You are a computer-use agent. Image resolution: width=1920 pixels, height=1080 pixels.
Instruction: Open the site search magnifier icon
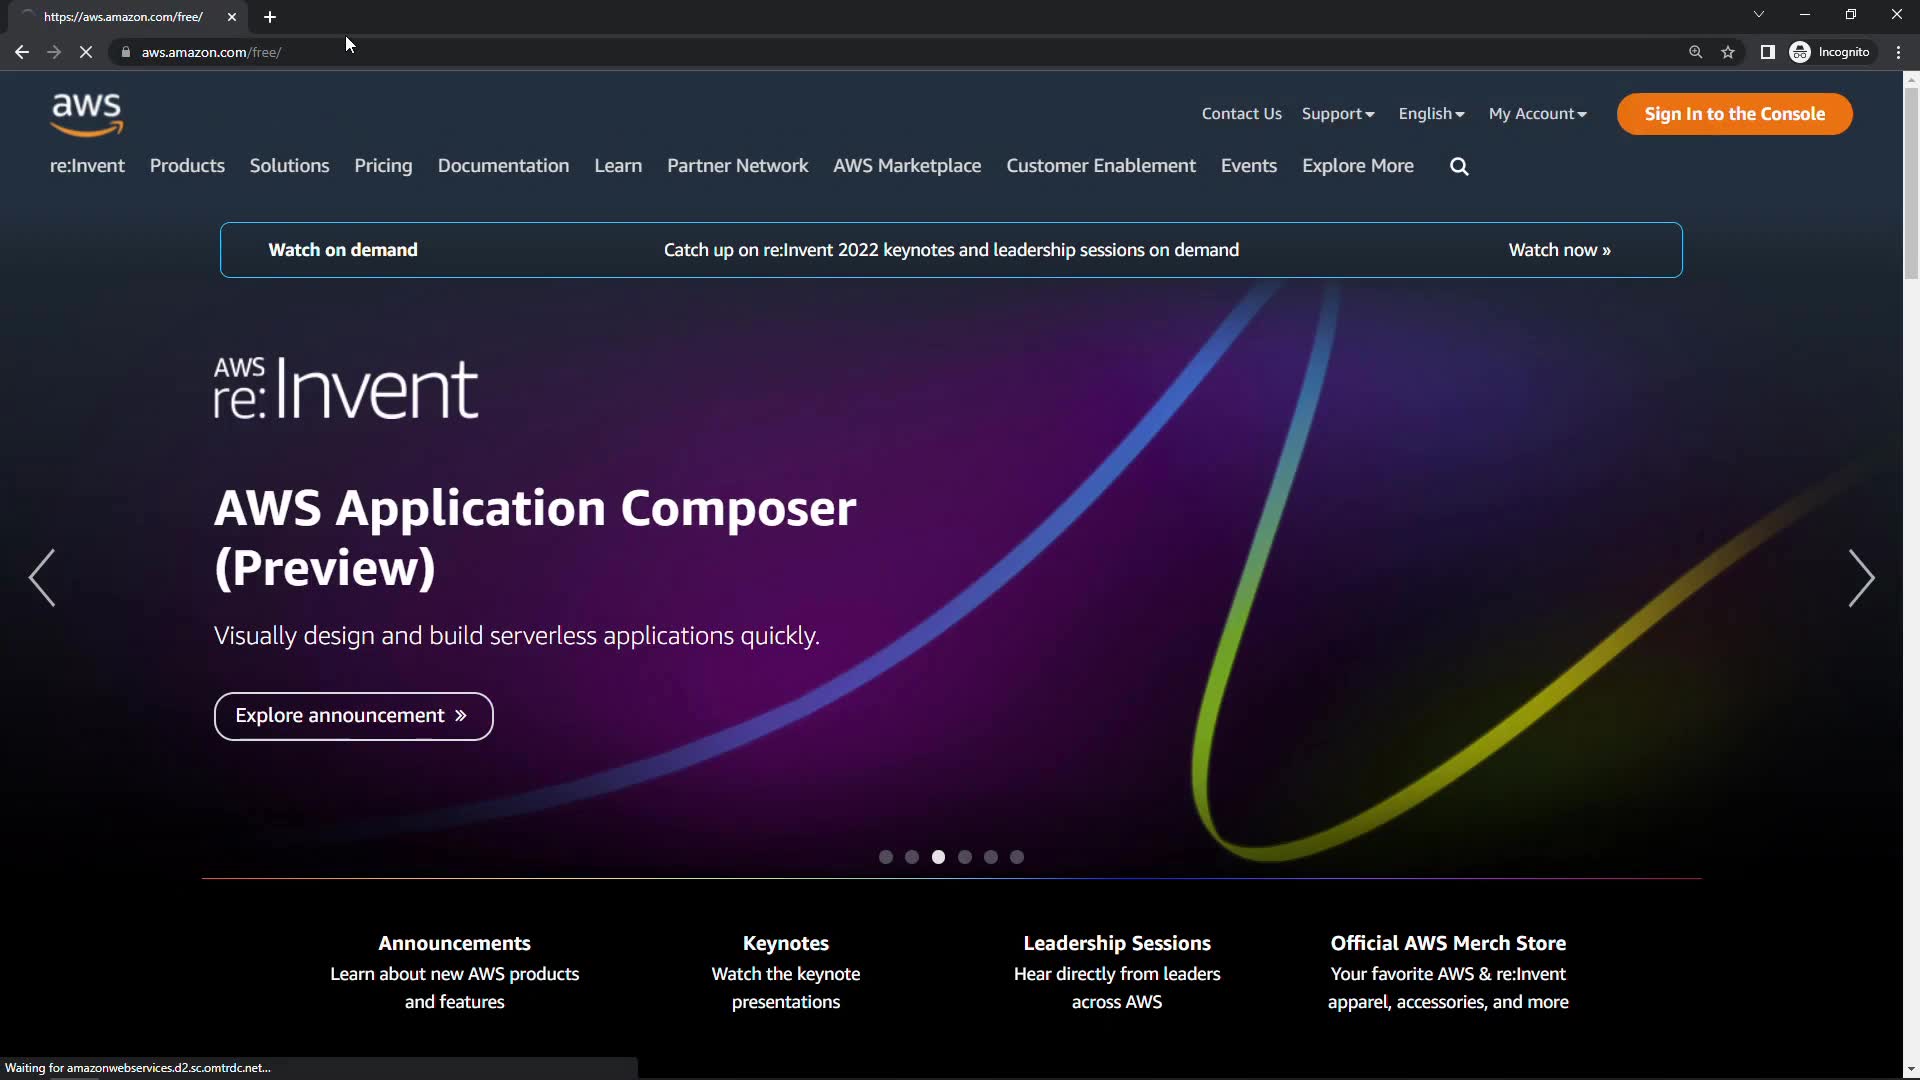tap(1459, 167)
